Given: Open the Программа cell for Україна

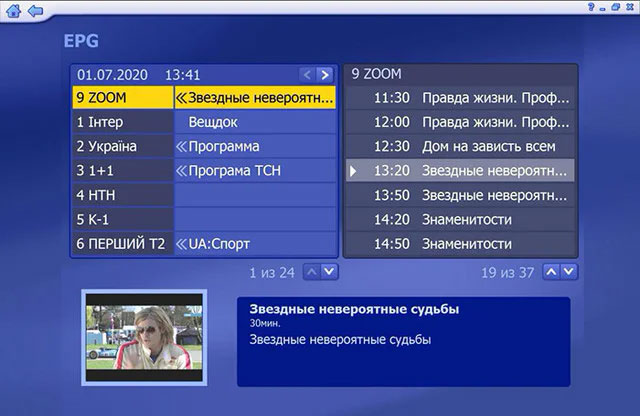Looking at the screenshot, I should [255, 146].
